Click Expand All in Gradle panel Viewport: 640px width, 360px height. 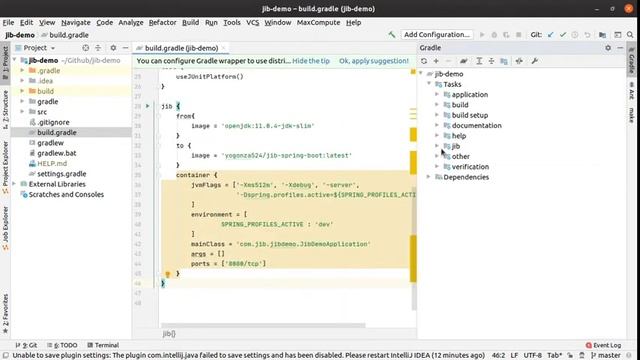pos(479,61)
